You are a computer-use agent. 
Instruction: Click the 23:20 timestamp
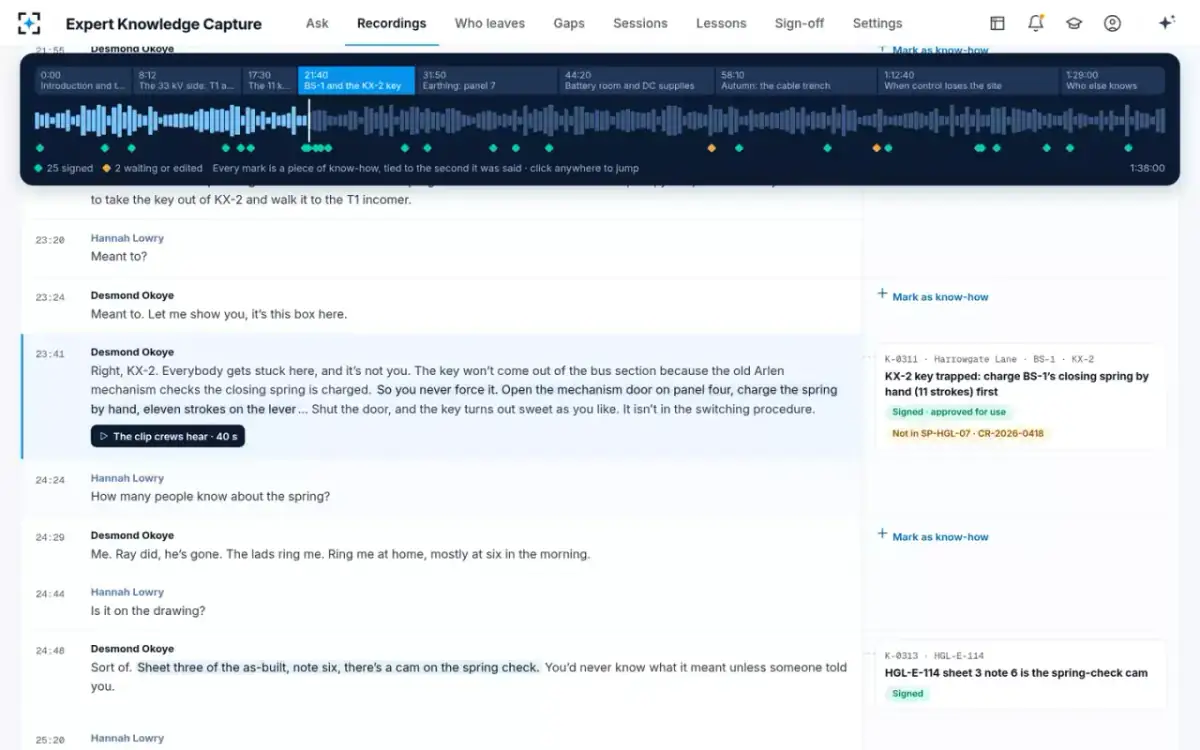pos(50,240)
